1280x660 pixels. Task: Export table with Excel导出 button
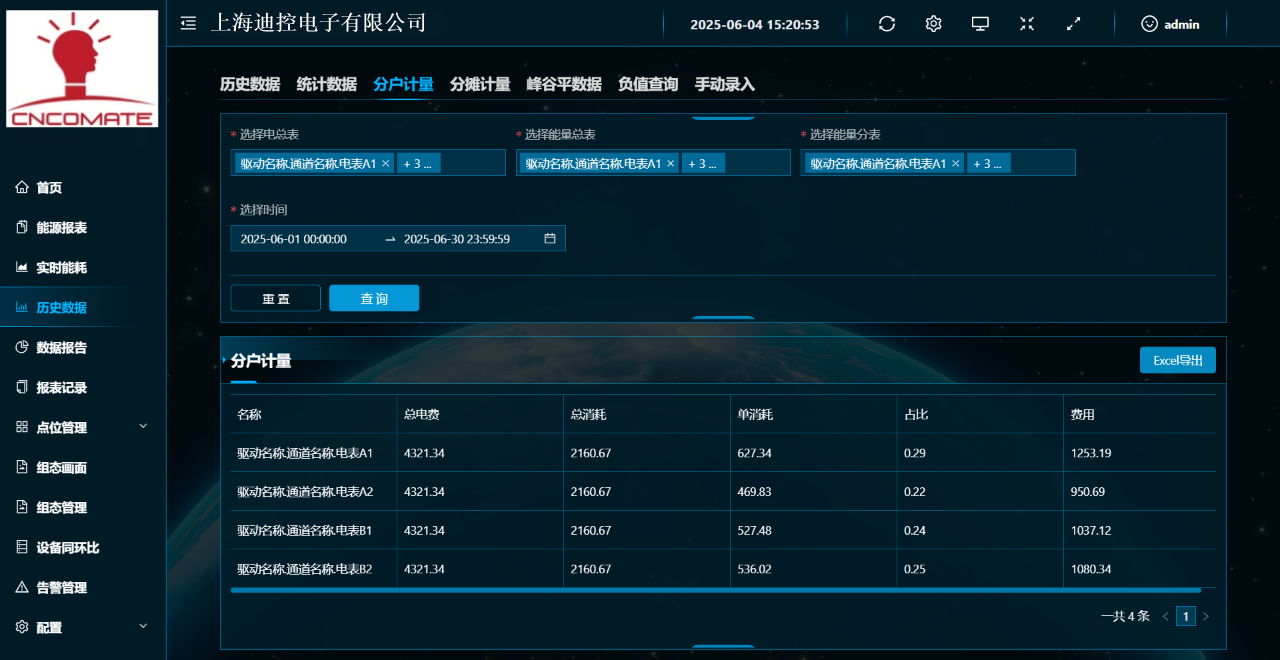click(x=1177, y=360)
